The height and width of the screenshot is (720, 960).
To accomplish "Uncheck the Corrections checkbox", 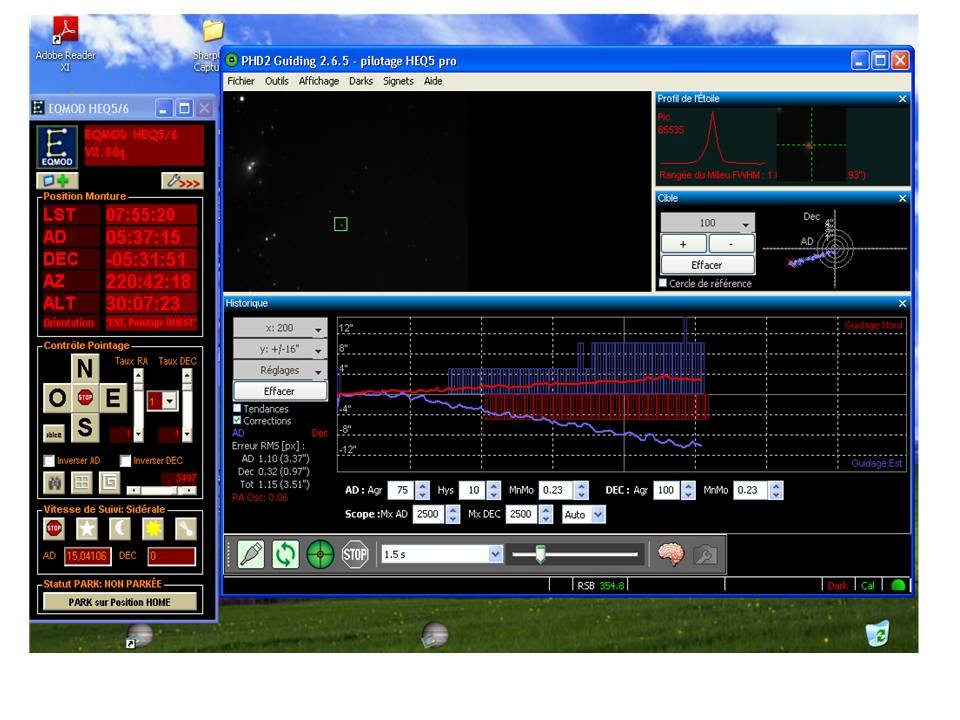I will 237,421.
